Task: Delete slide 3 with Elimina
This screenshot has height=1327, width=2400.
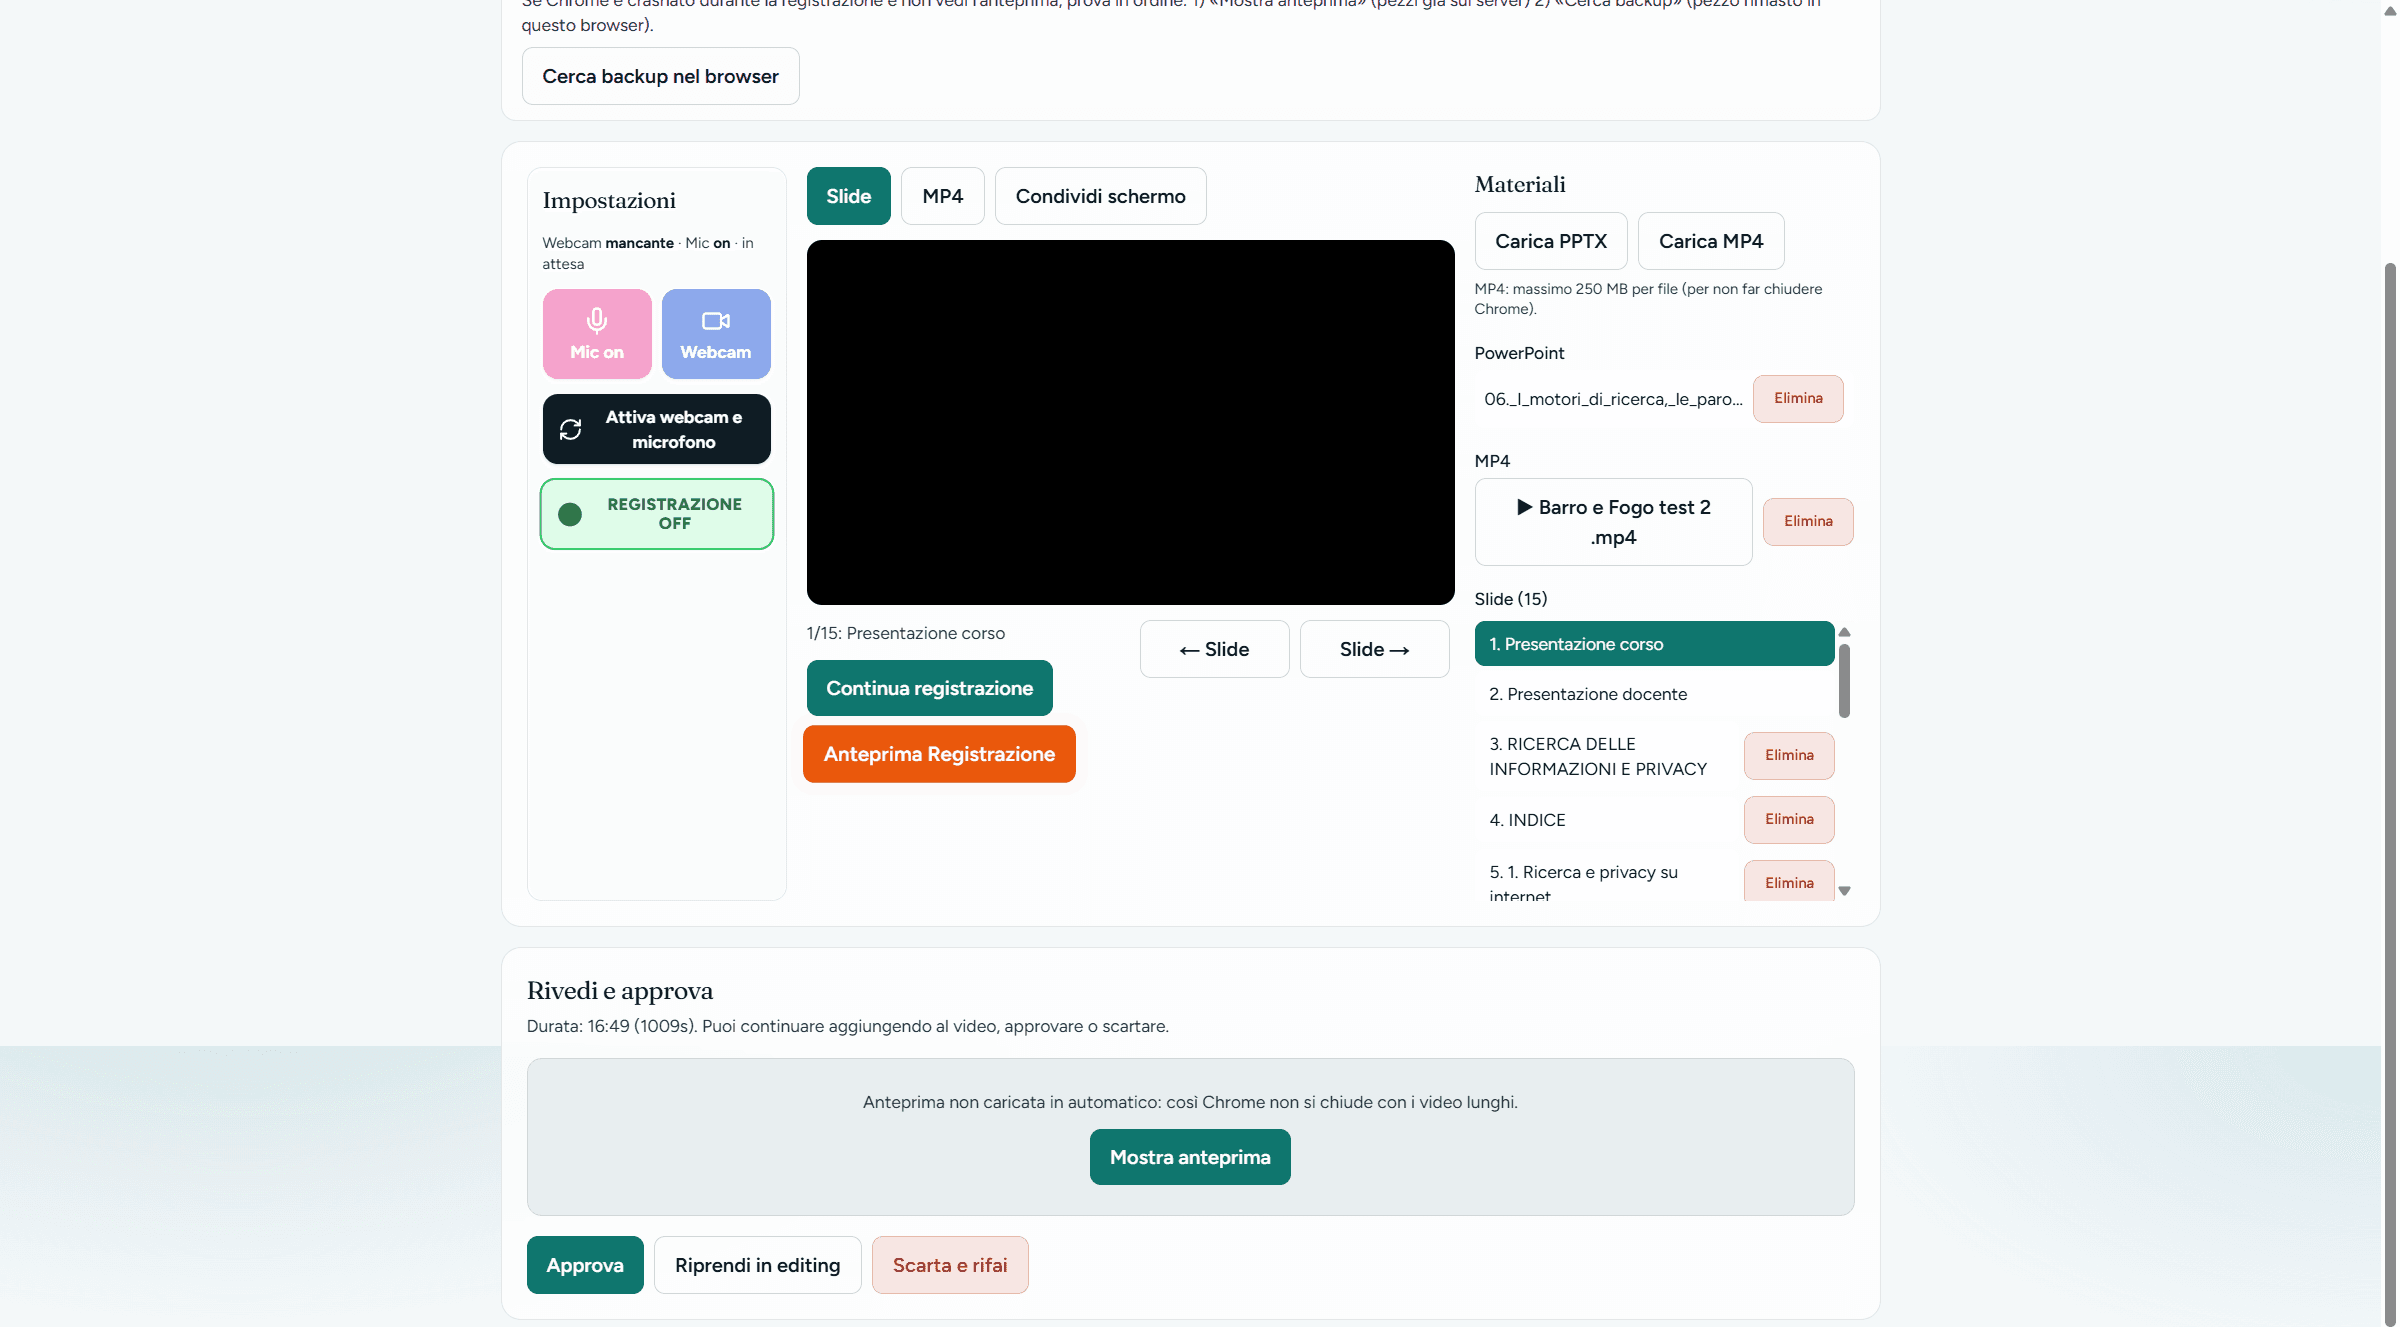Action: click(x=1789, y=756)
